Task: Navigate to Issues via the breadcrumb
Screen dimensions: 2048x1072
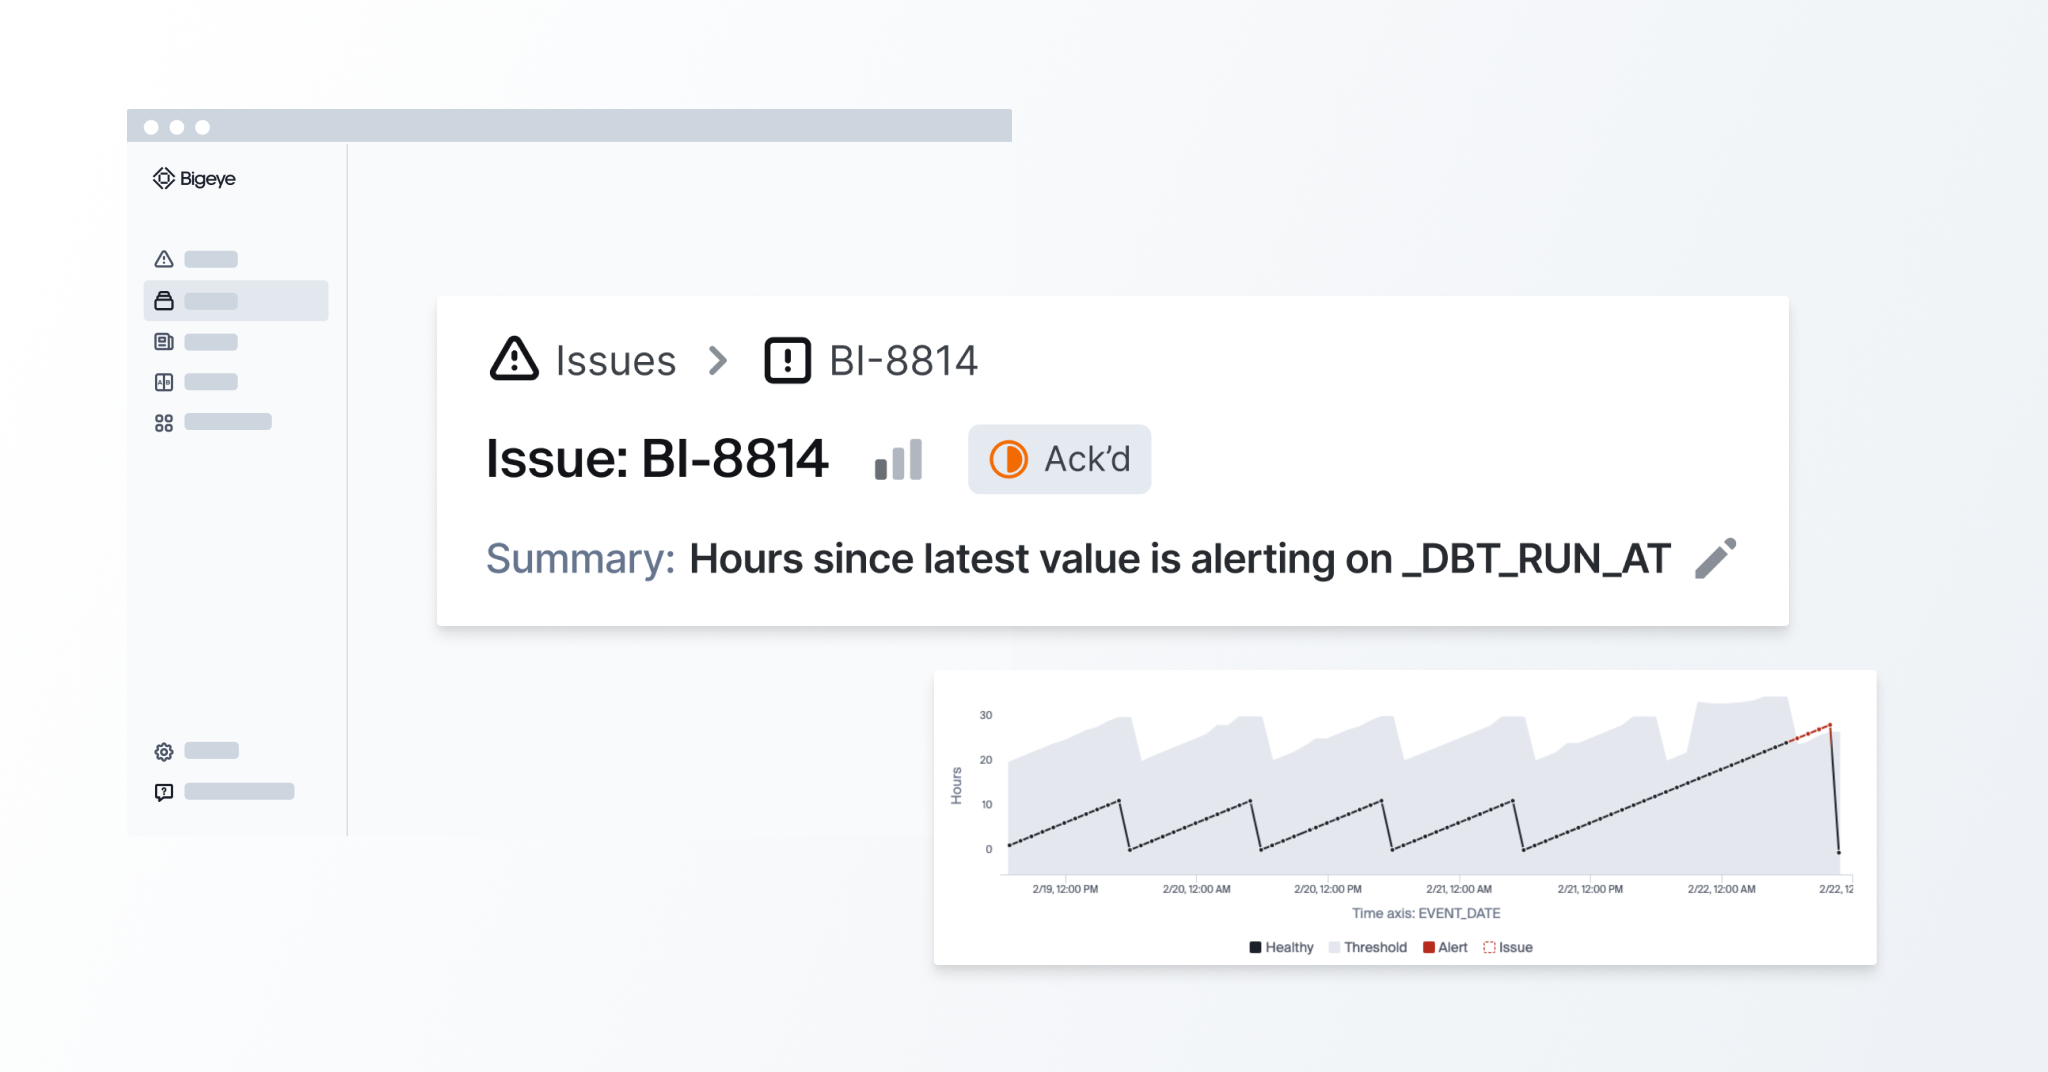Action: 616,361
